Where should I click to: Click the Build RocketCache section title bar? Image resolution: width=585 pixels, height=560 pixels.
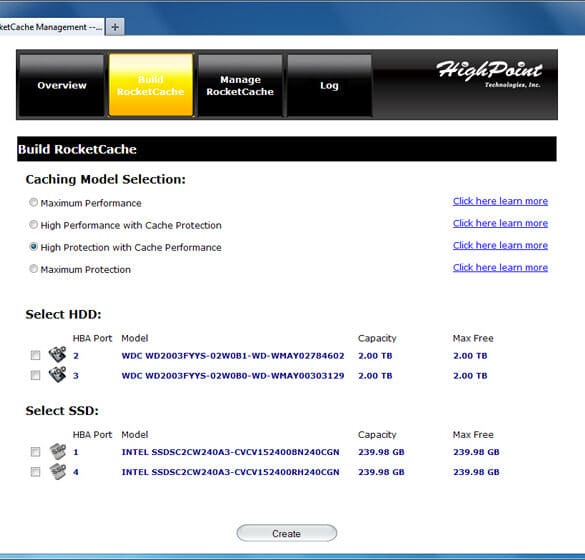287,149
